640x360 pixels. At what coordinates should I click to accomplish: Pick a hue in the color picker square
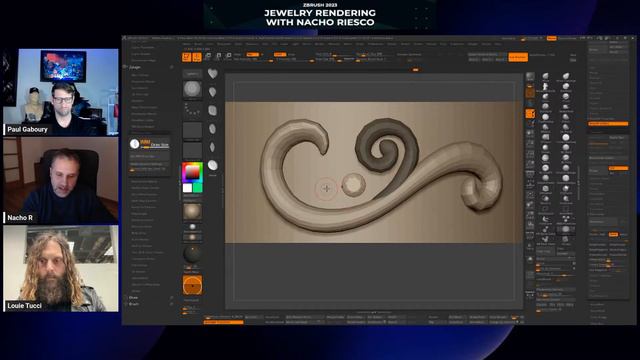pos(192,172)
